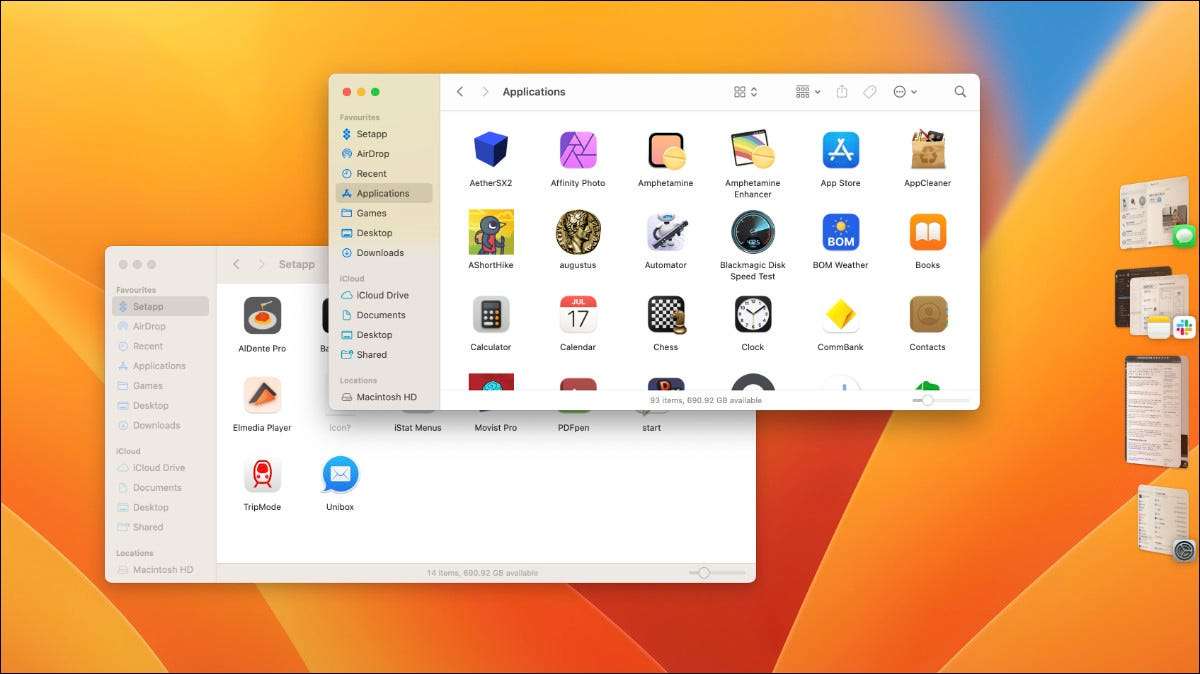Select TripMode icon in Setapp window
Viewport: 1200px width, 674px height.
[x=262, y=474]
